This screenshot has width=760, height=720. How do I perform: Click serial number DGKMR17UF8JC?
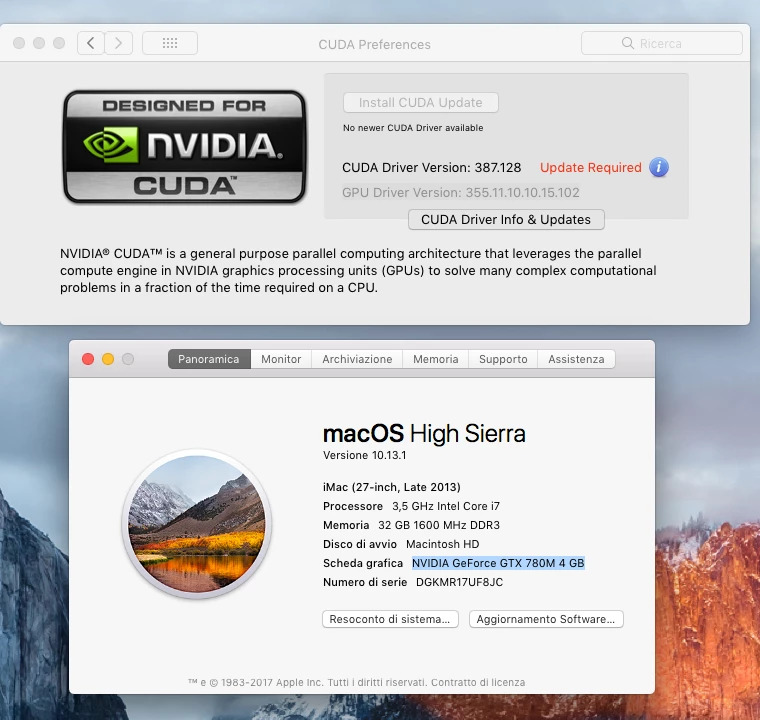pyautogui.click(x=459, y=582)
